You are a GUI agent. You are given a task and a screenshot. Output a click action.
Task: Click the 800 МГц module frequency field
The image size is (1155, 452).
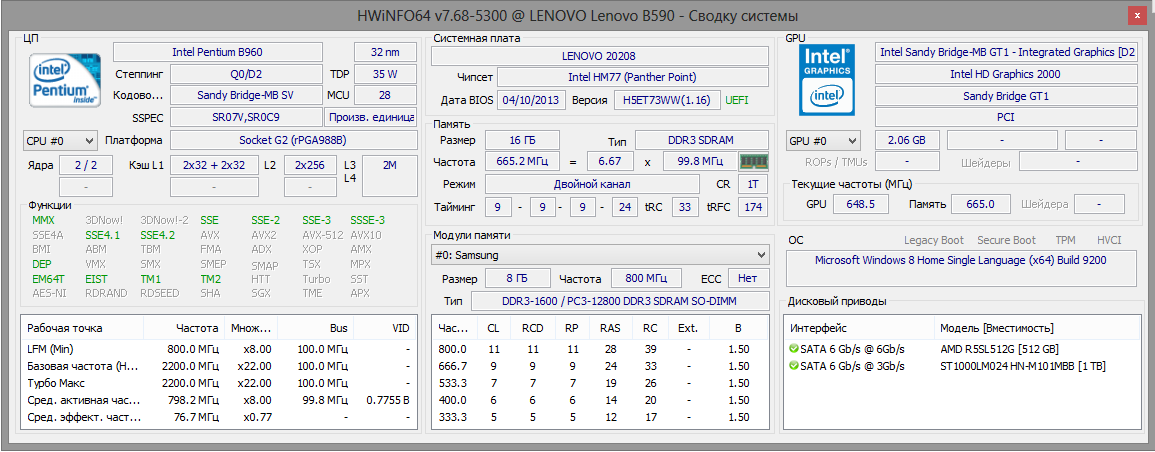click(644, 279)
